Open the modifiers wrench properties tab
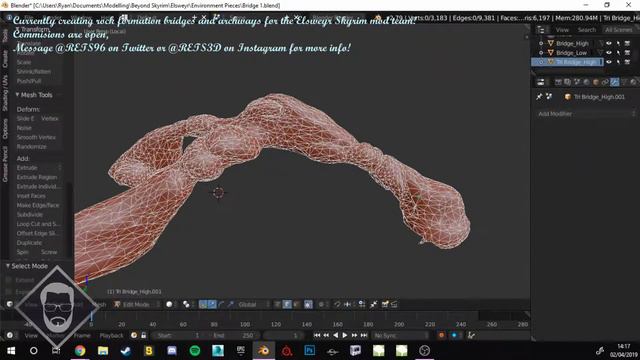Screen dimensions: 640x360 pyautogui.click(x=614, y=82)
